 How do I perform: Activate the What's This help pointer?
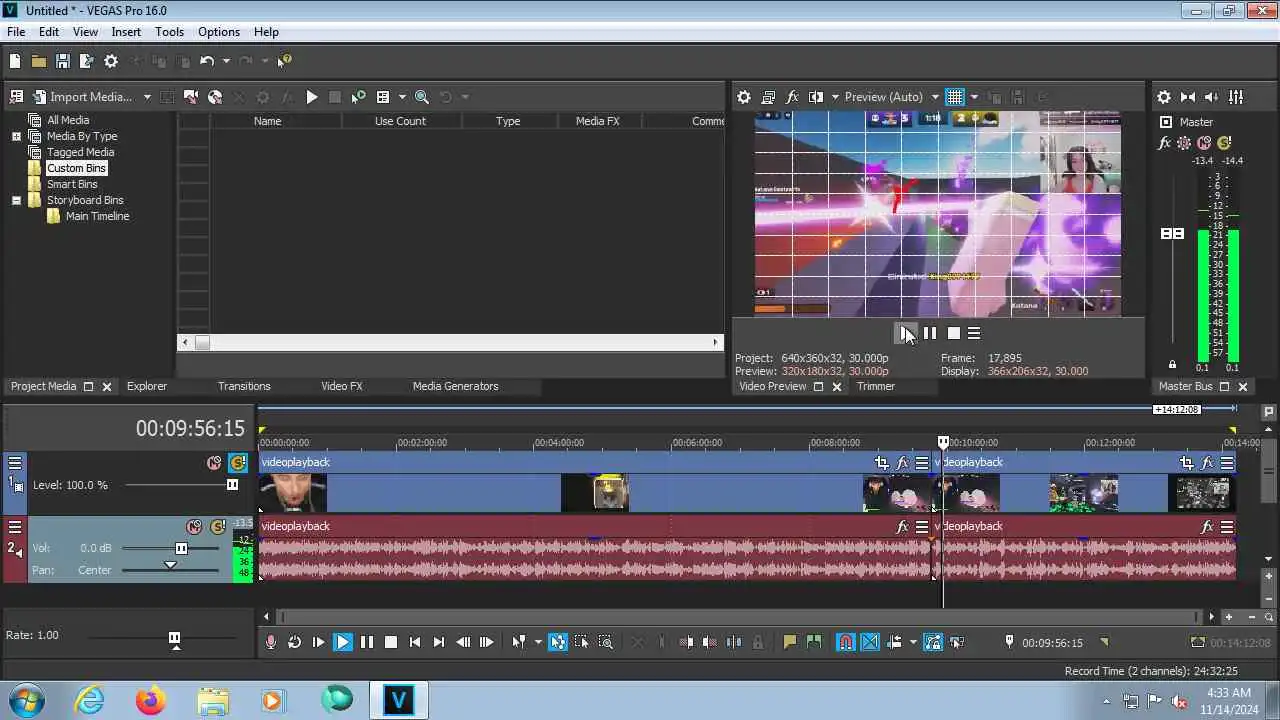284,61
